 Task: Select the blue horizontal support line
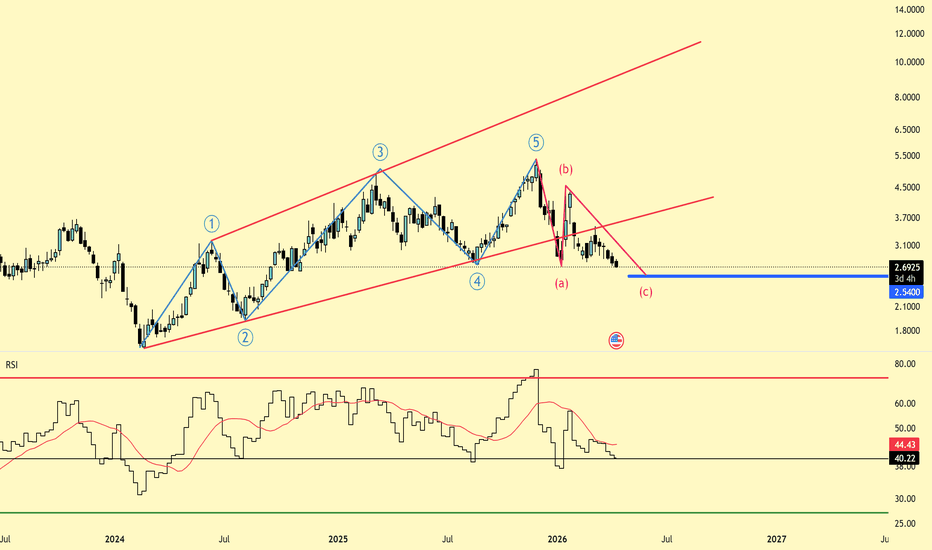758,276
